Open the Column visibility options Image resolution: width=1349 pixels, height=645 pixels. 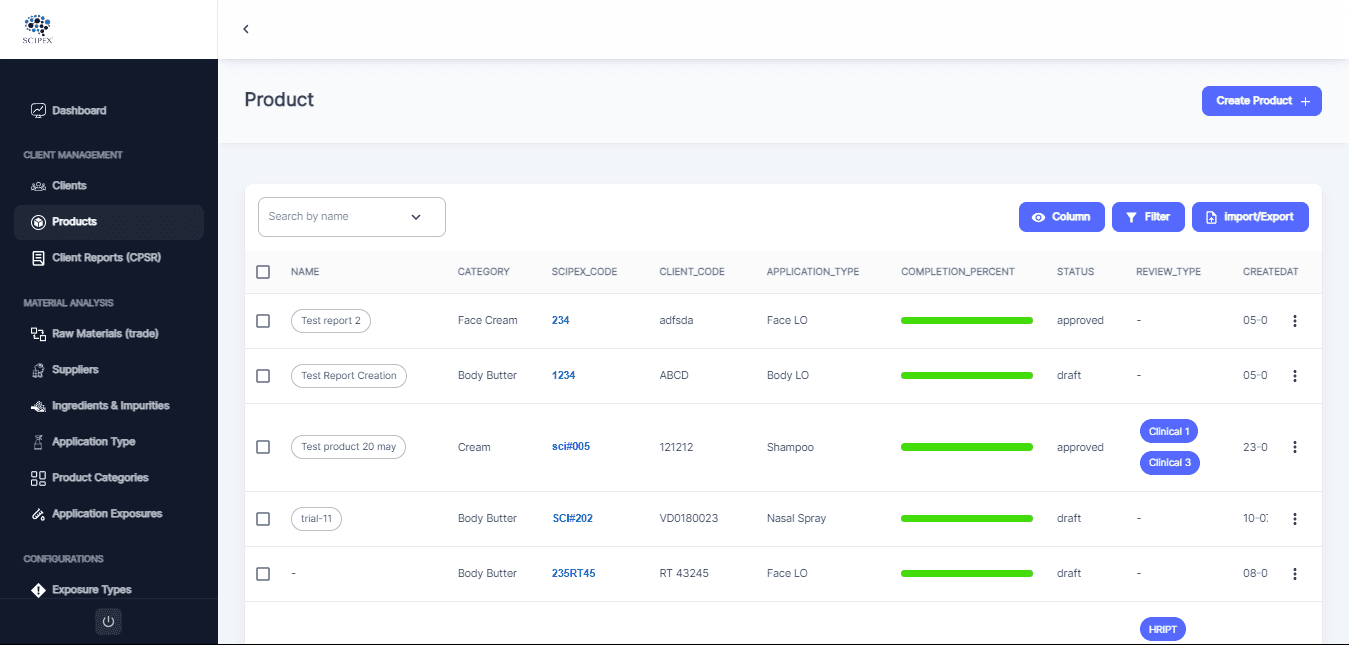(x=1062, y=217)
